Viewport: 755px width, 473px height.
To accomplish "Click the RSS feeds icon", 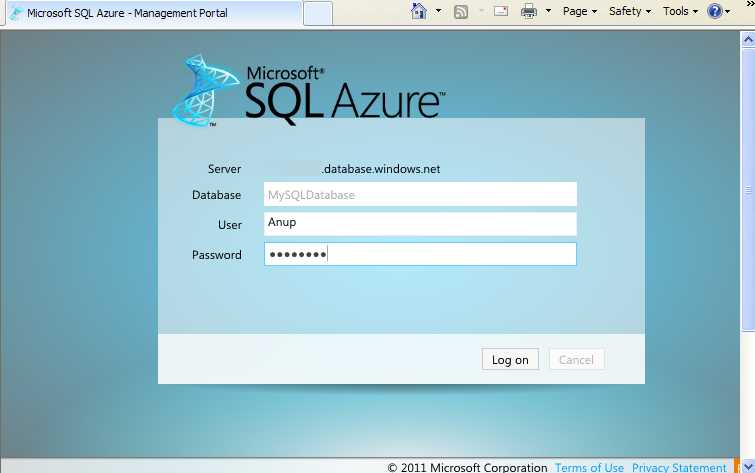I will coord(461,11).
